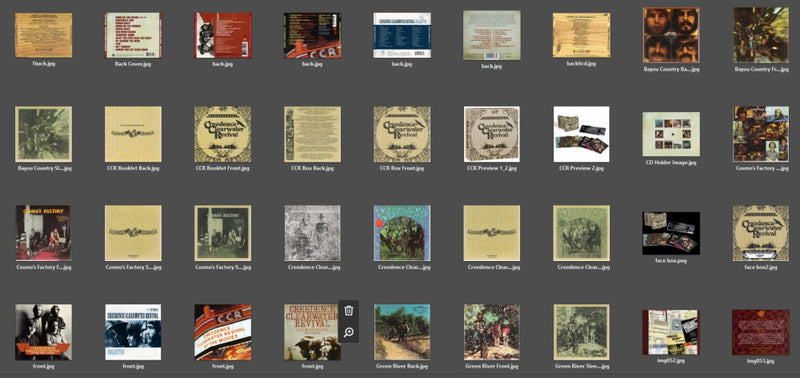
Task: Select the green-tinted Cosmo's Factory S....jpg thumbnail
Action: [223, 233]
